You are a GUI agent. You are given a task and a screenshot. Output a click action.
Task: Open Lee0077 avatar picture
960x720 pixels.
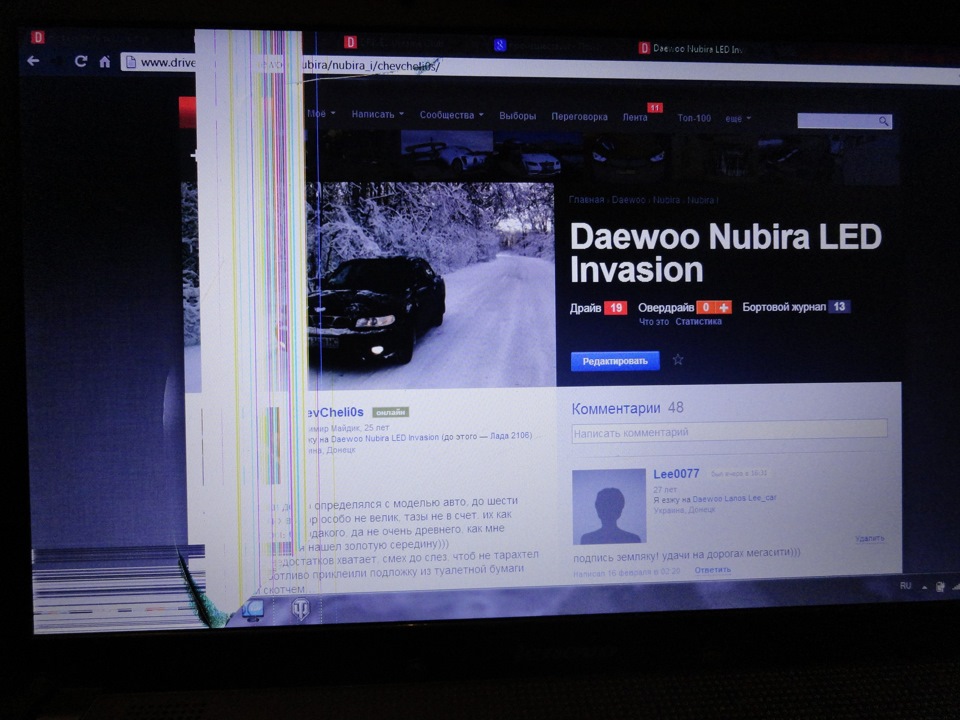click(x=609, y=506)
